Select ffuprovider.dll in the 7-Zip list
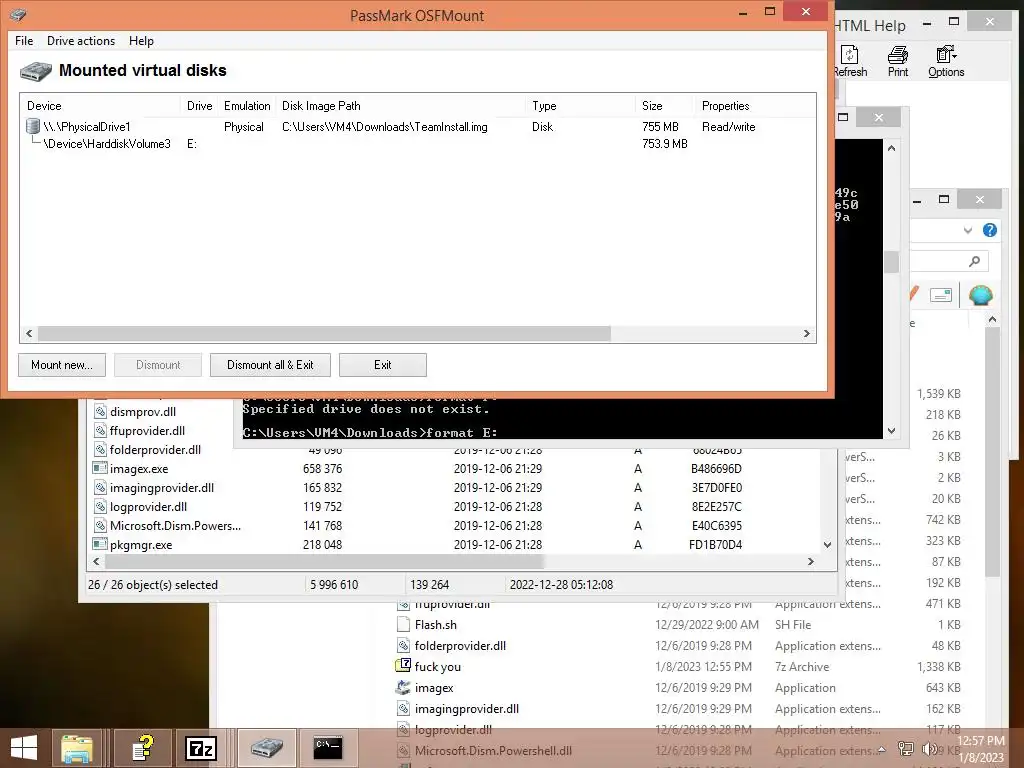The image size is (1024, 768). pos(147,431)
